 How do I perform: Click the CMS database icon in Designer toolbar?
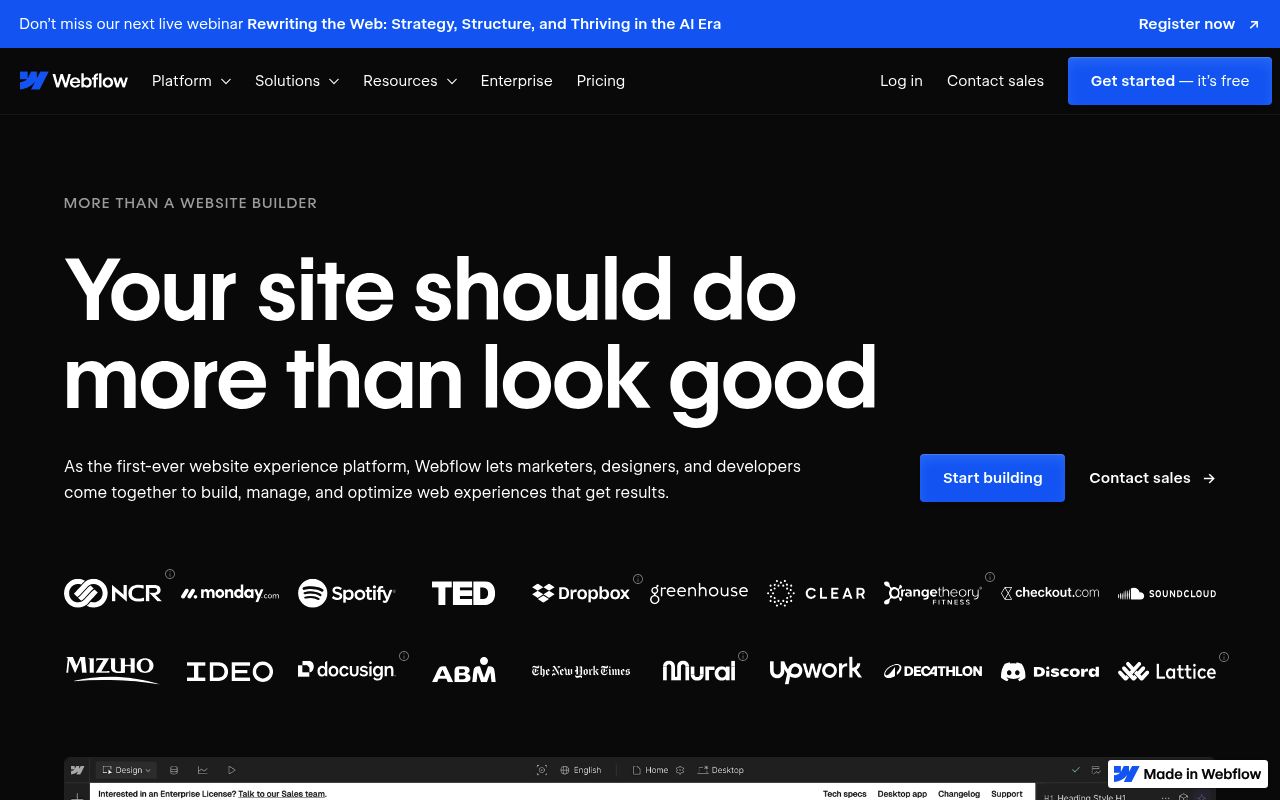tap(174, 770)
